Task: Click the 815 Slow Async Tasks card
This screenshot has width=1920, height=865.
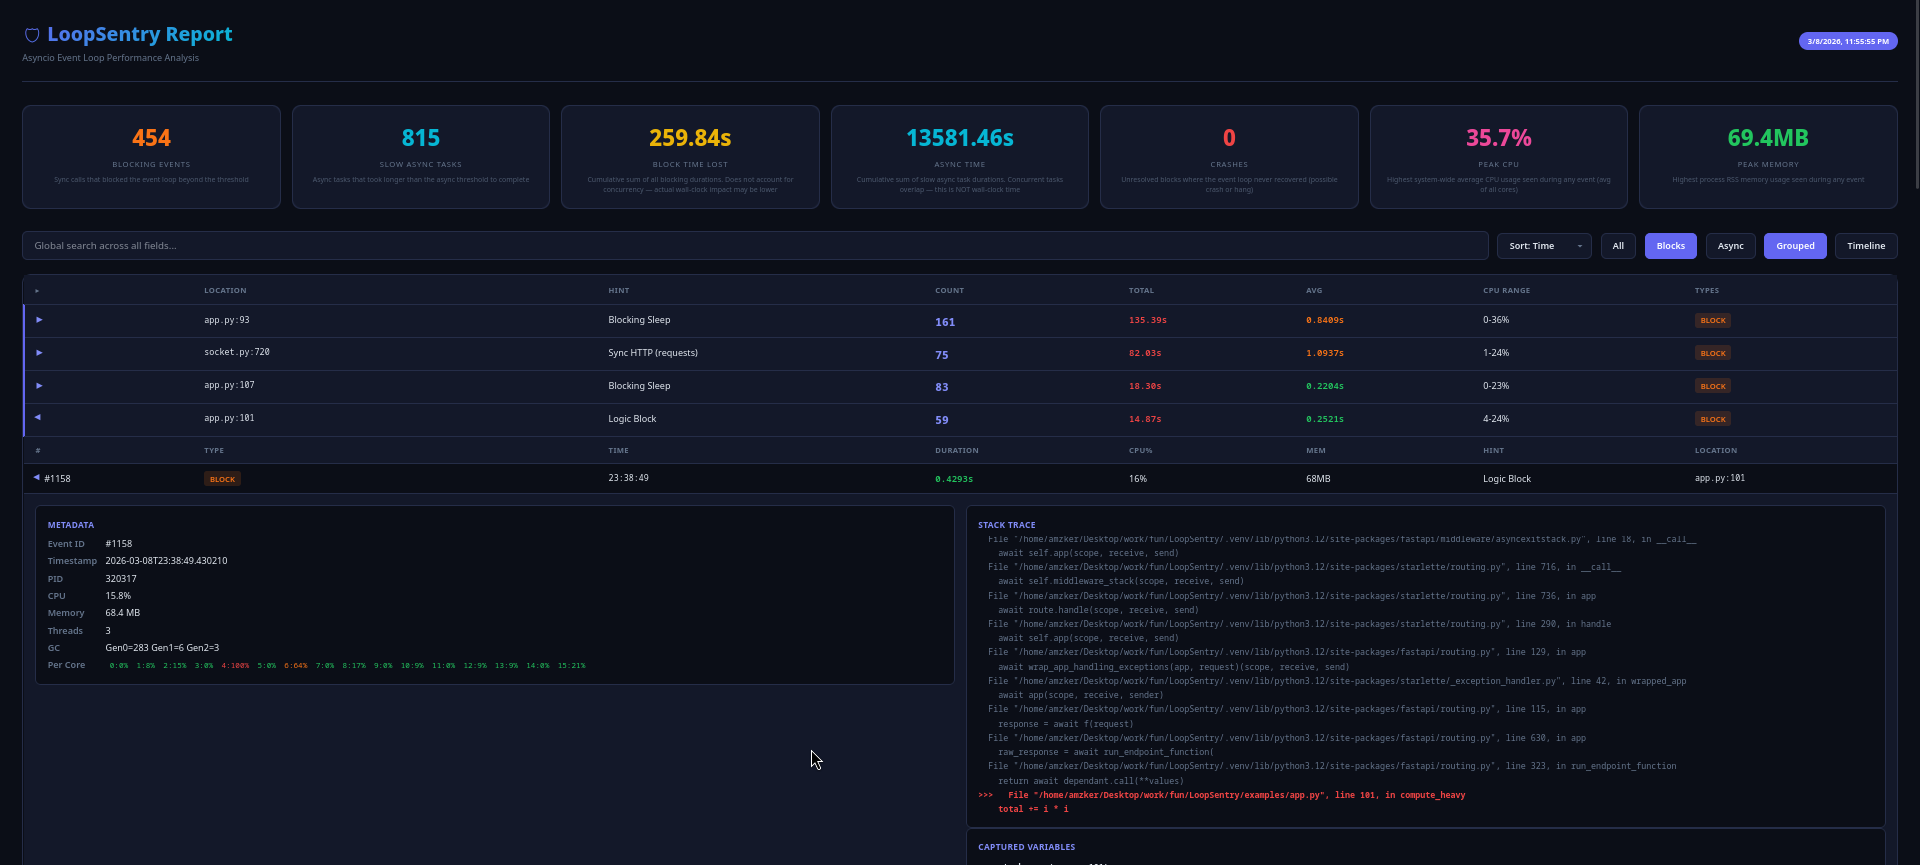Action: [421, 157]
